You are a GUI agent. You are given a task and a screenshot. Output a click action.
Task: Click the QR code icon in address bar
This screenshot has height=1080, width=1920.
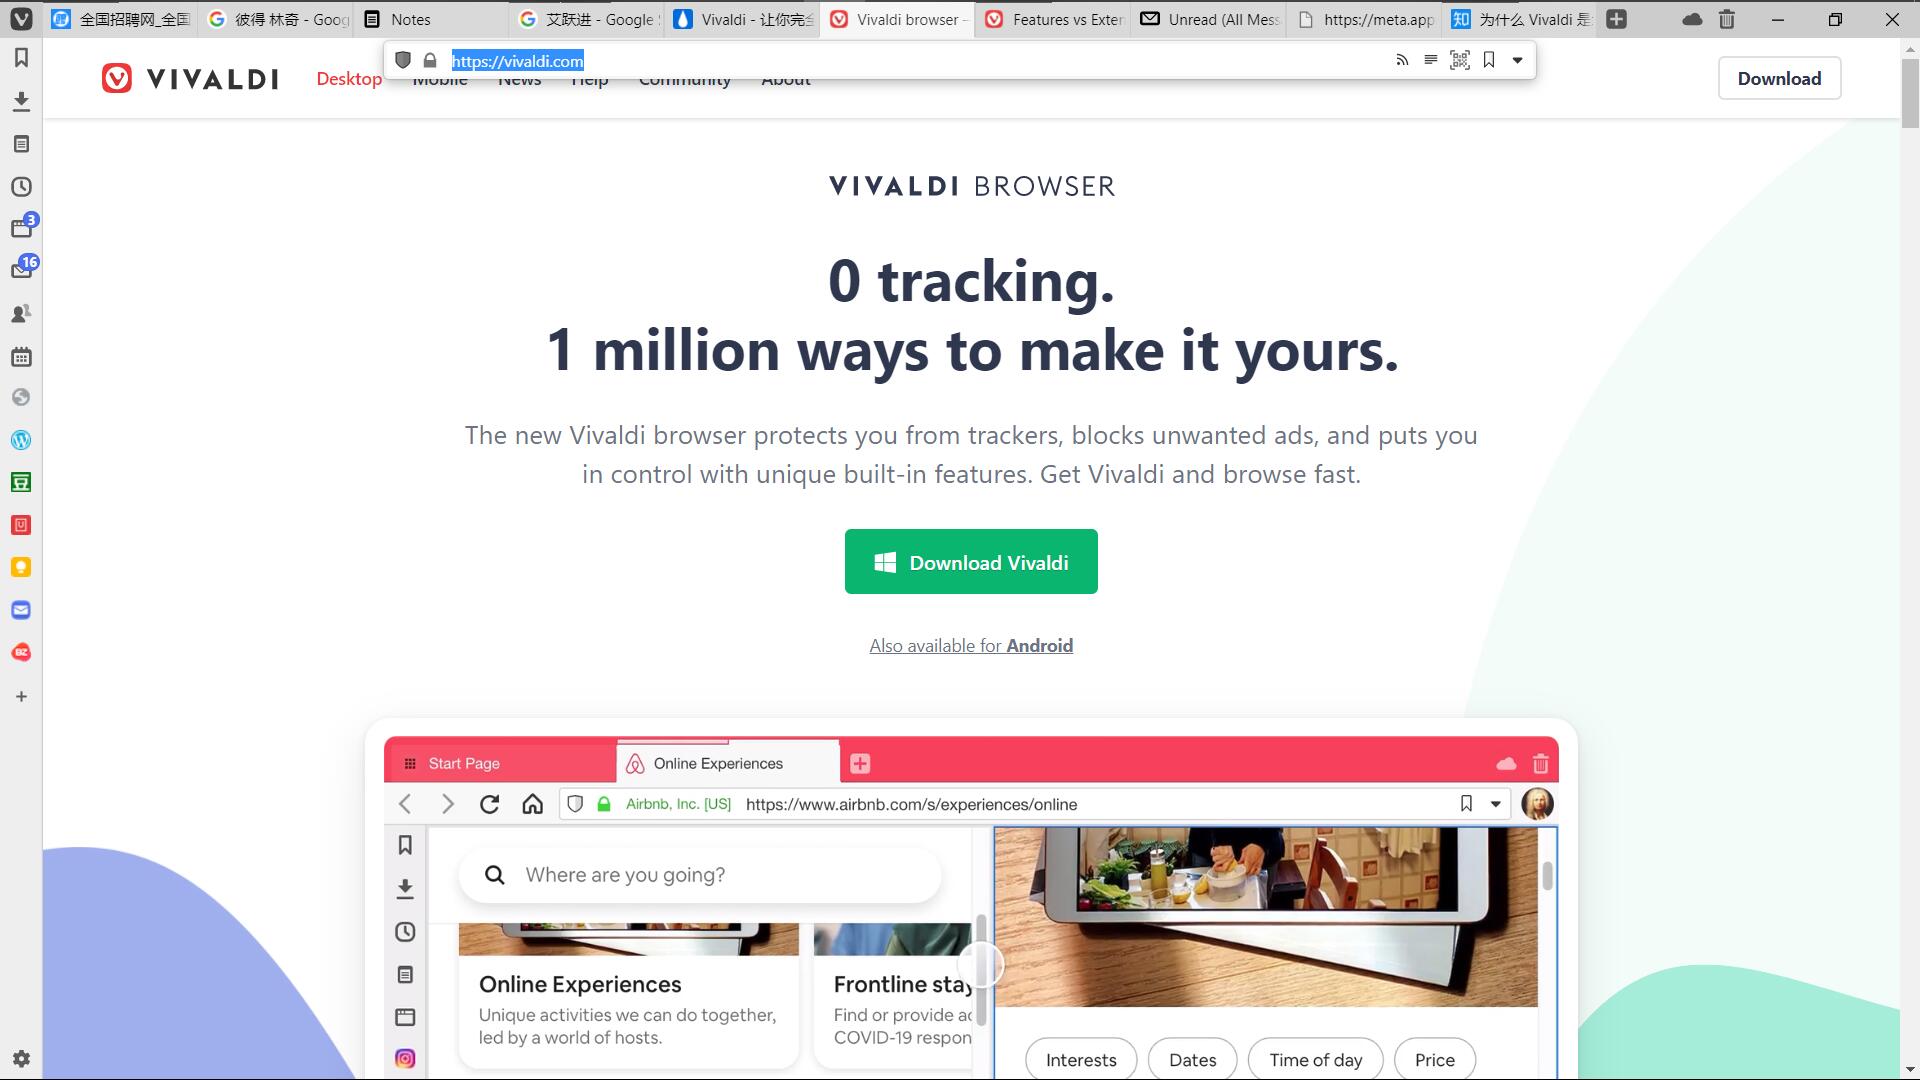[x=1459, y=60]
